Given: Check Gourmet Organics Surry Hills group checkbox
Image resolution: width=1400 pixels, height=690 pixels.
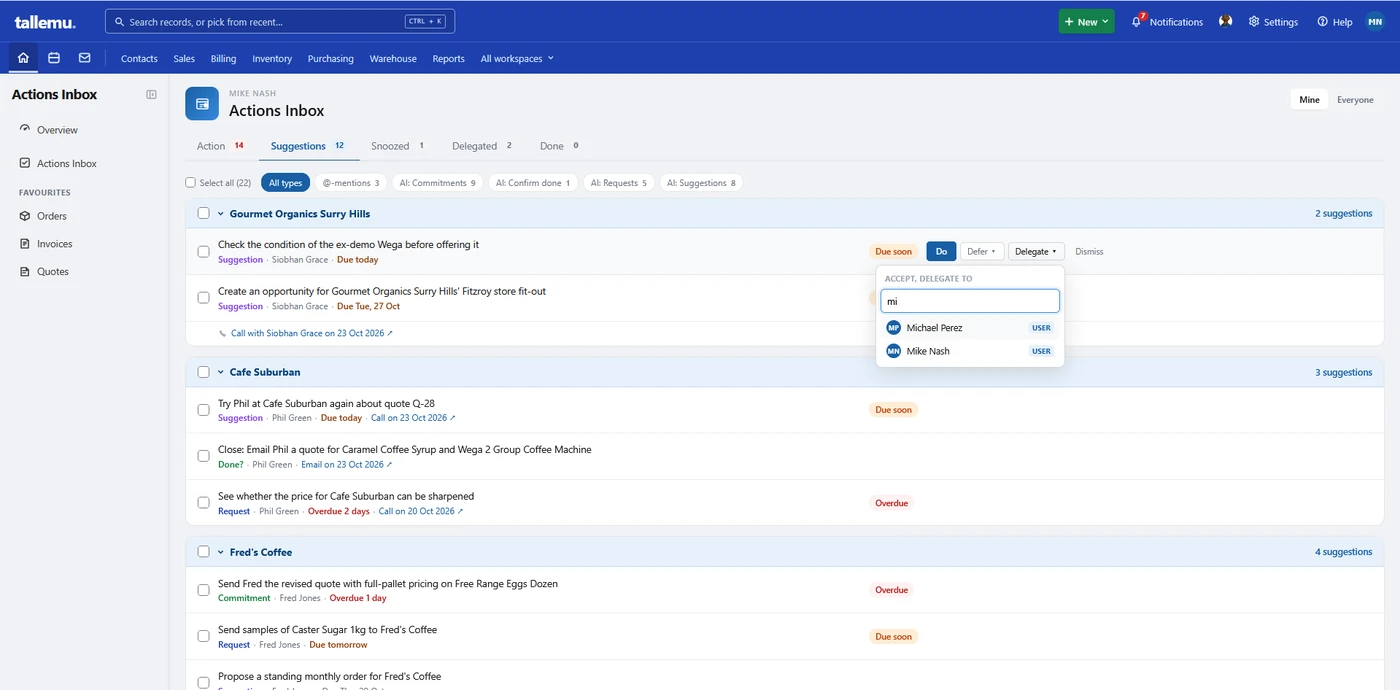Looking at the screenshot, I should click(204, 214).
